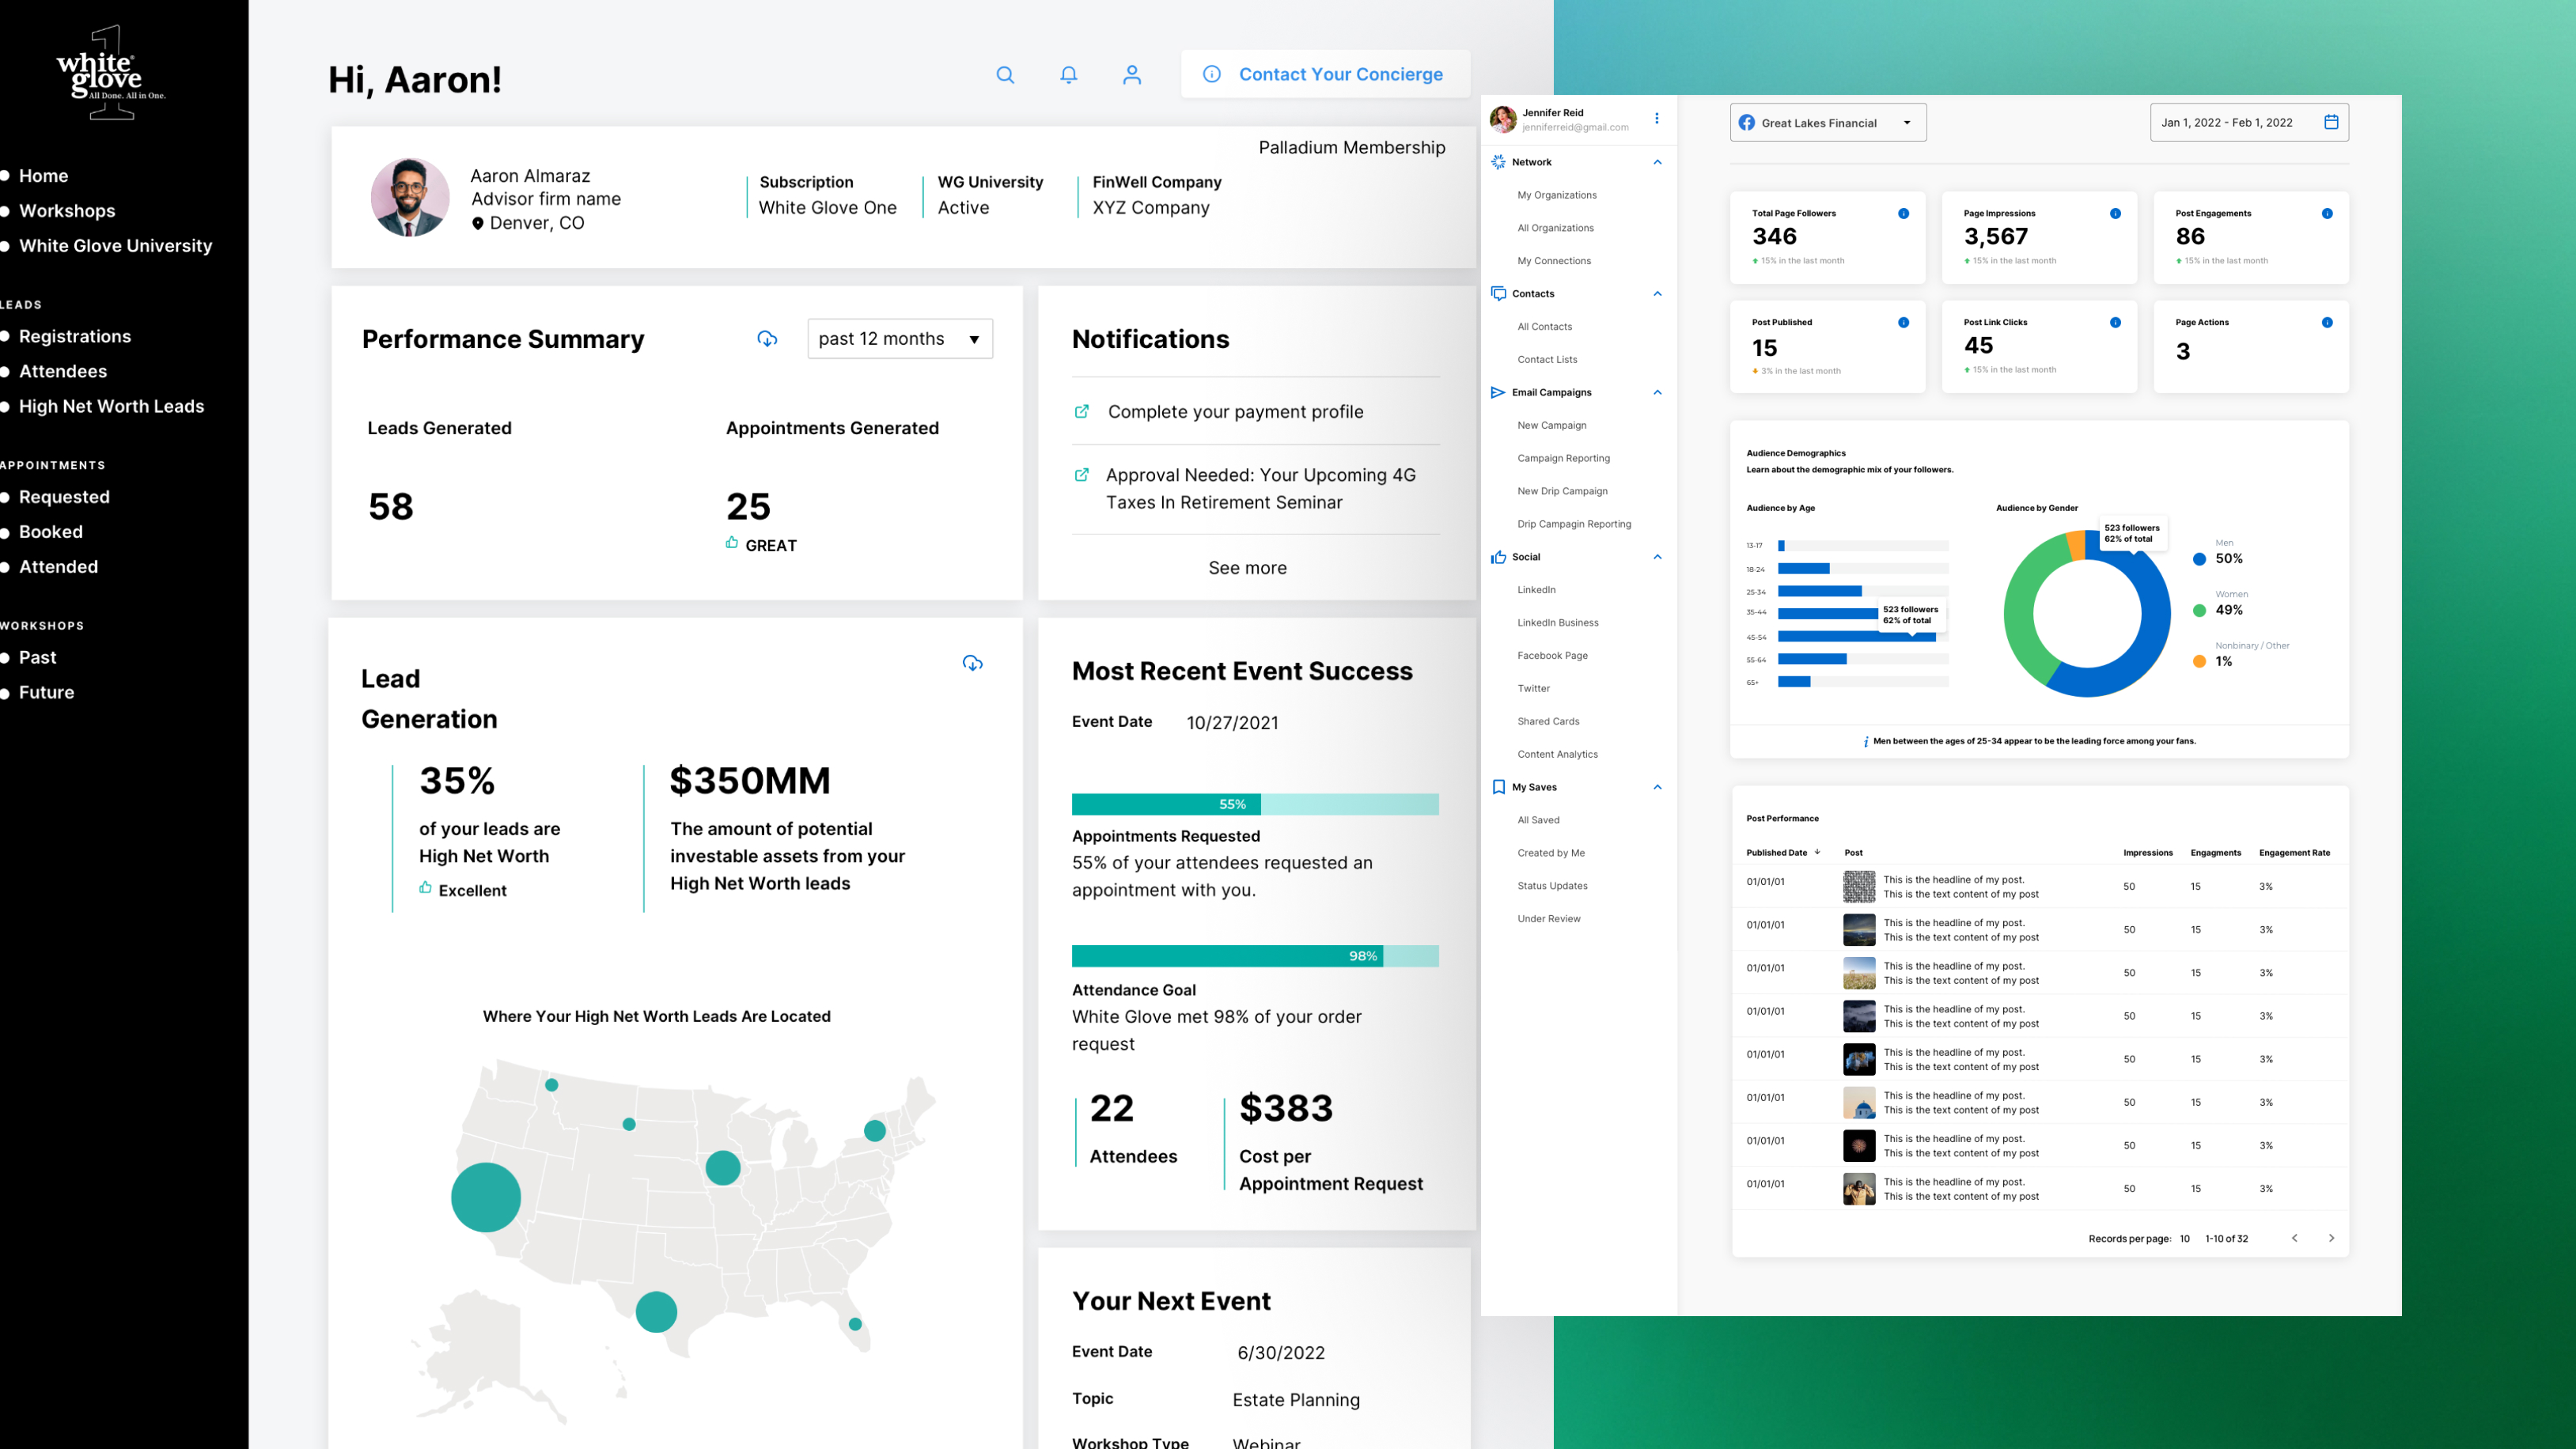The height and width of the screenshot is (1449, 2576).
Task: Collapse the Social sidebar section
Action: coord(1657,557)
